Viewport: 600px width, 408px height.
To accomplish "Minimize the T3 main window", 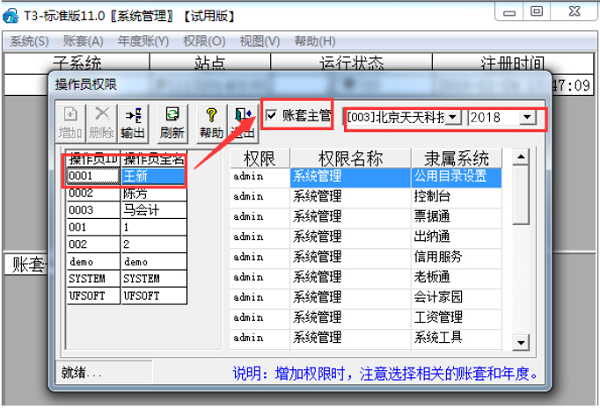I will coord(509,12).
